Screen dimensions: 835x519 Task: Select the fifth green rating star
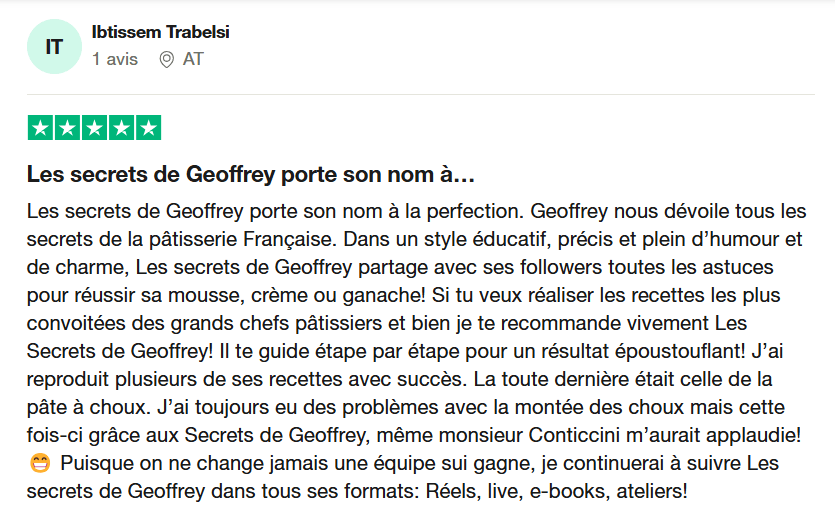coord(149,128)
